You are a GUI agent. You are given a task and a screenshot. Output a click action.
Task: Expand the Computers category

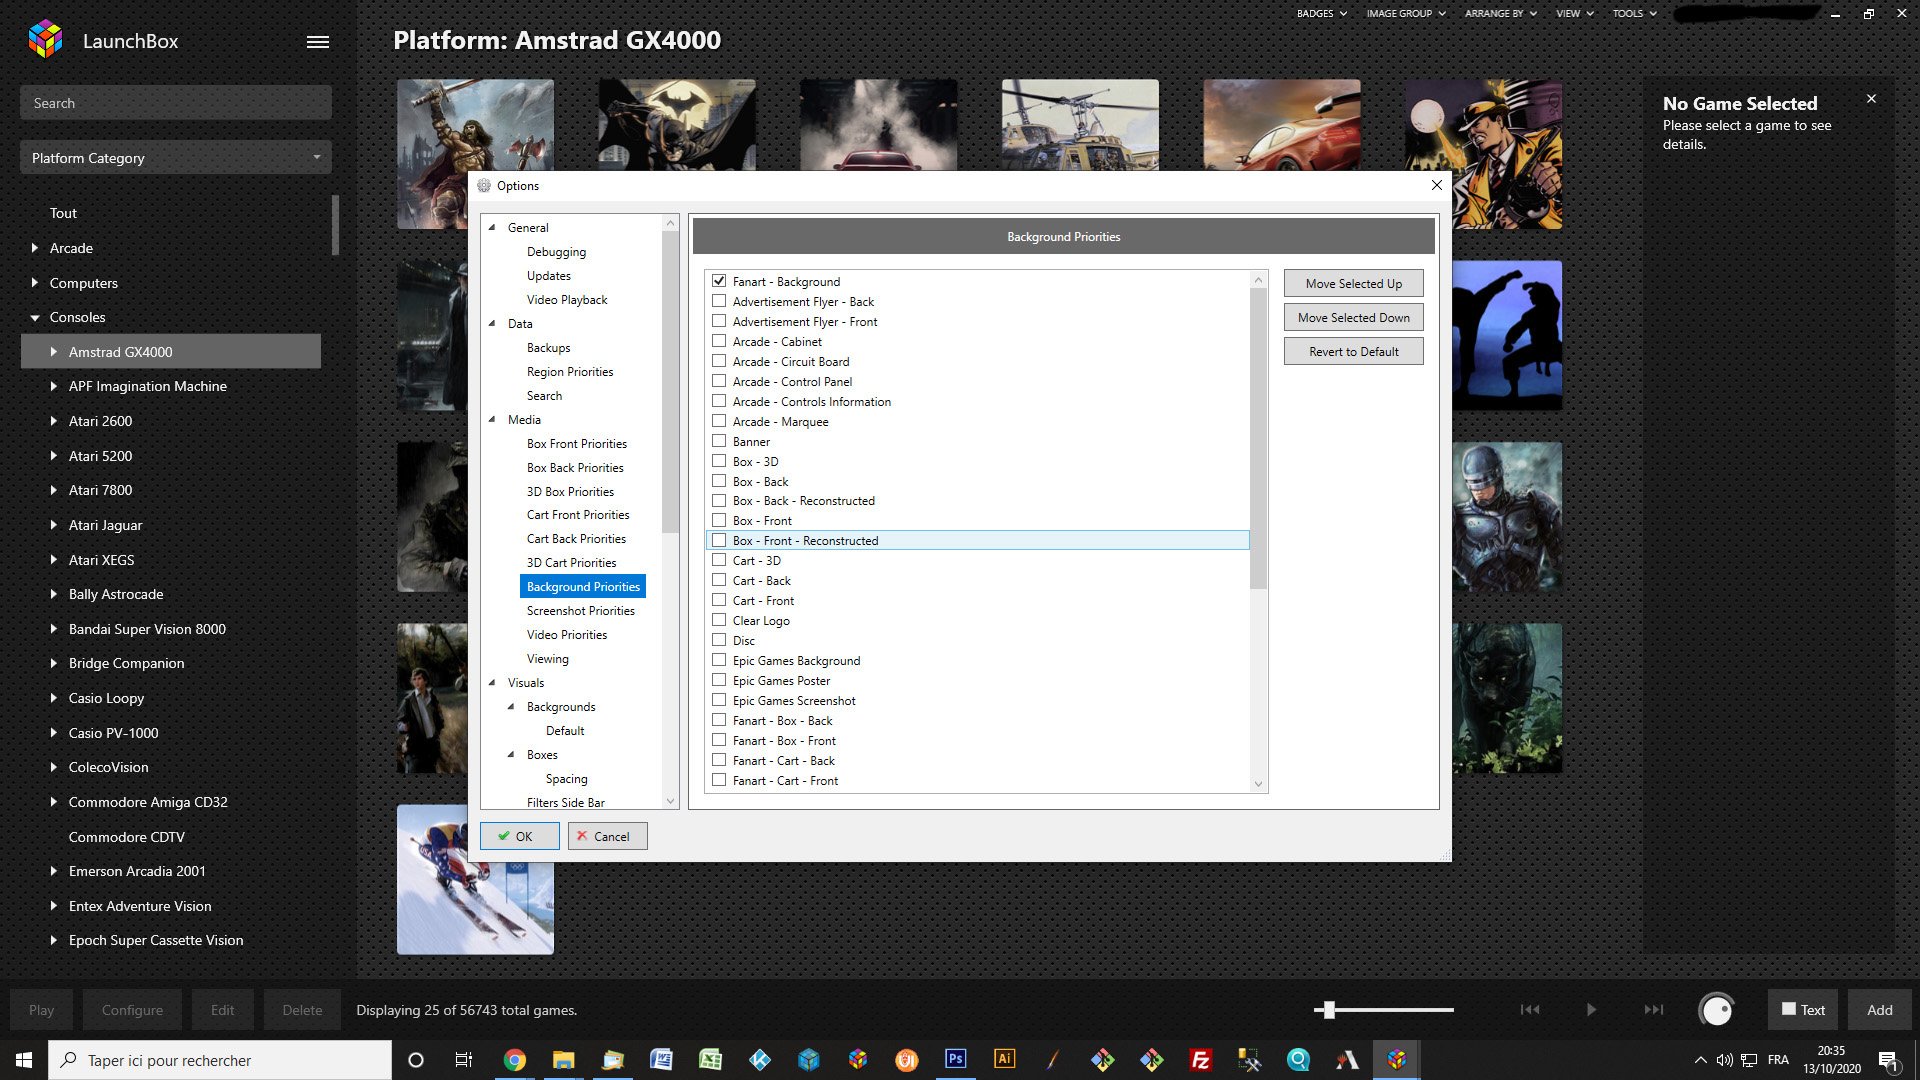(x=35, y=283)
